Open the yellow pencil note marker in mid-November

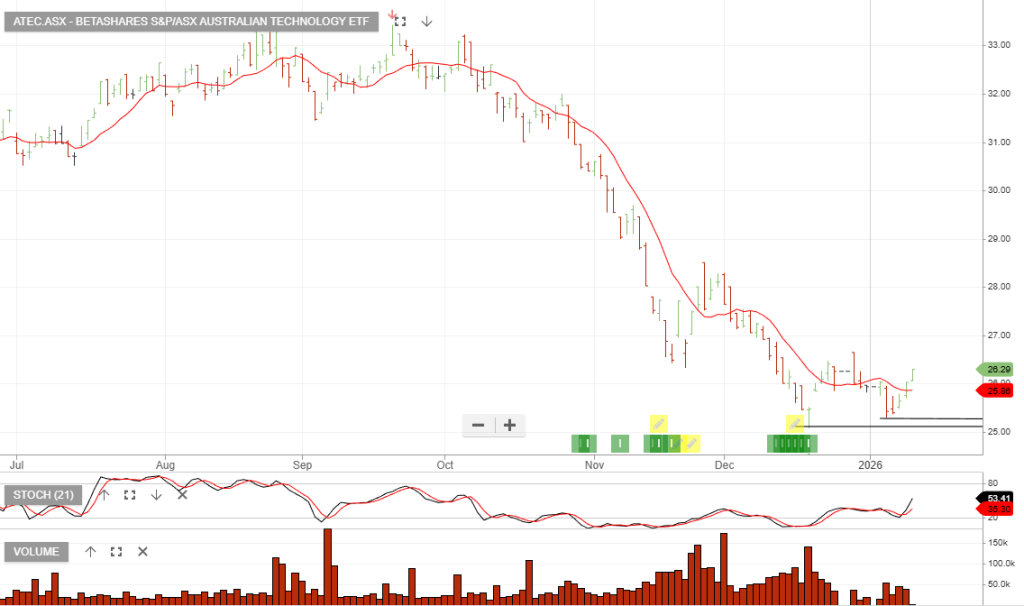[x=658, y=424]
